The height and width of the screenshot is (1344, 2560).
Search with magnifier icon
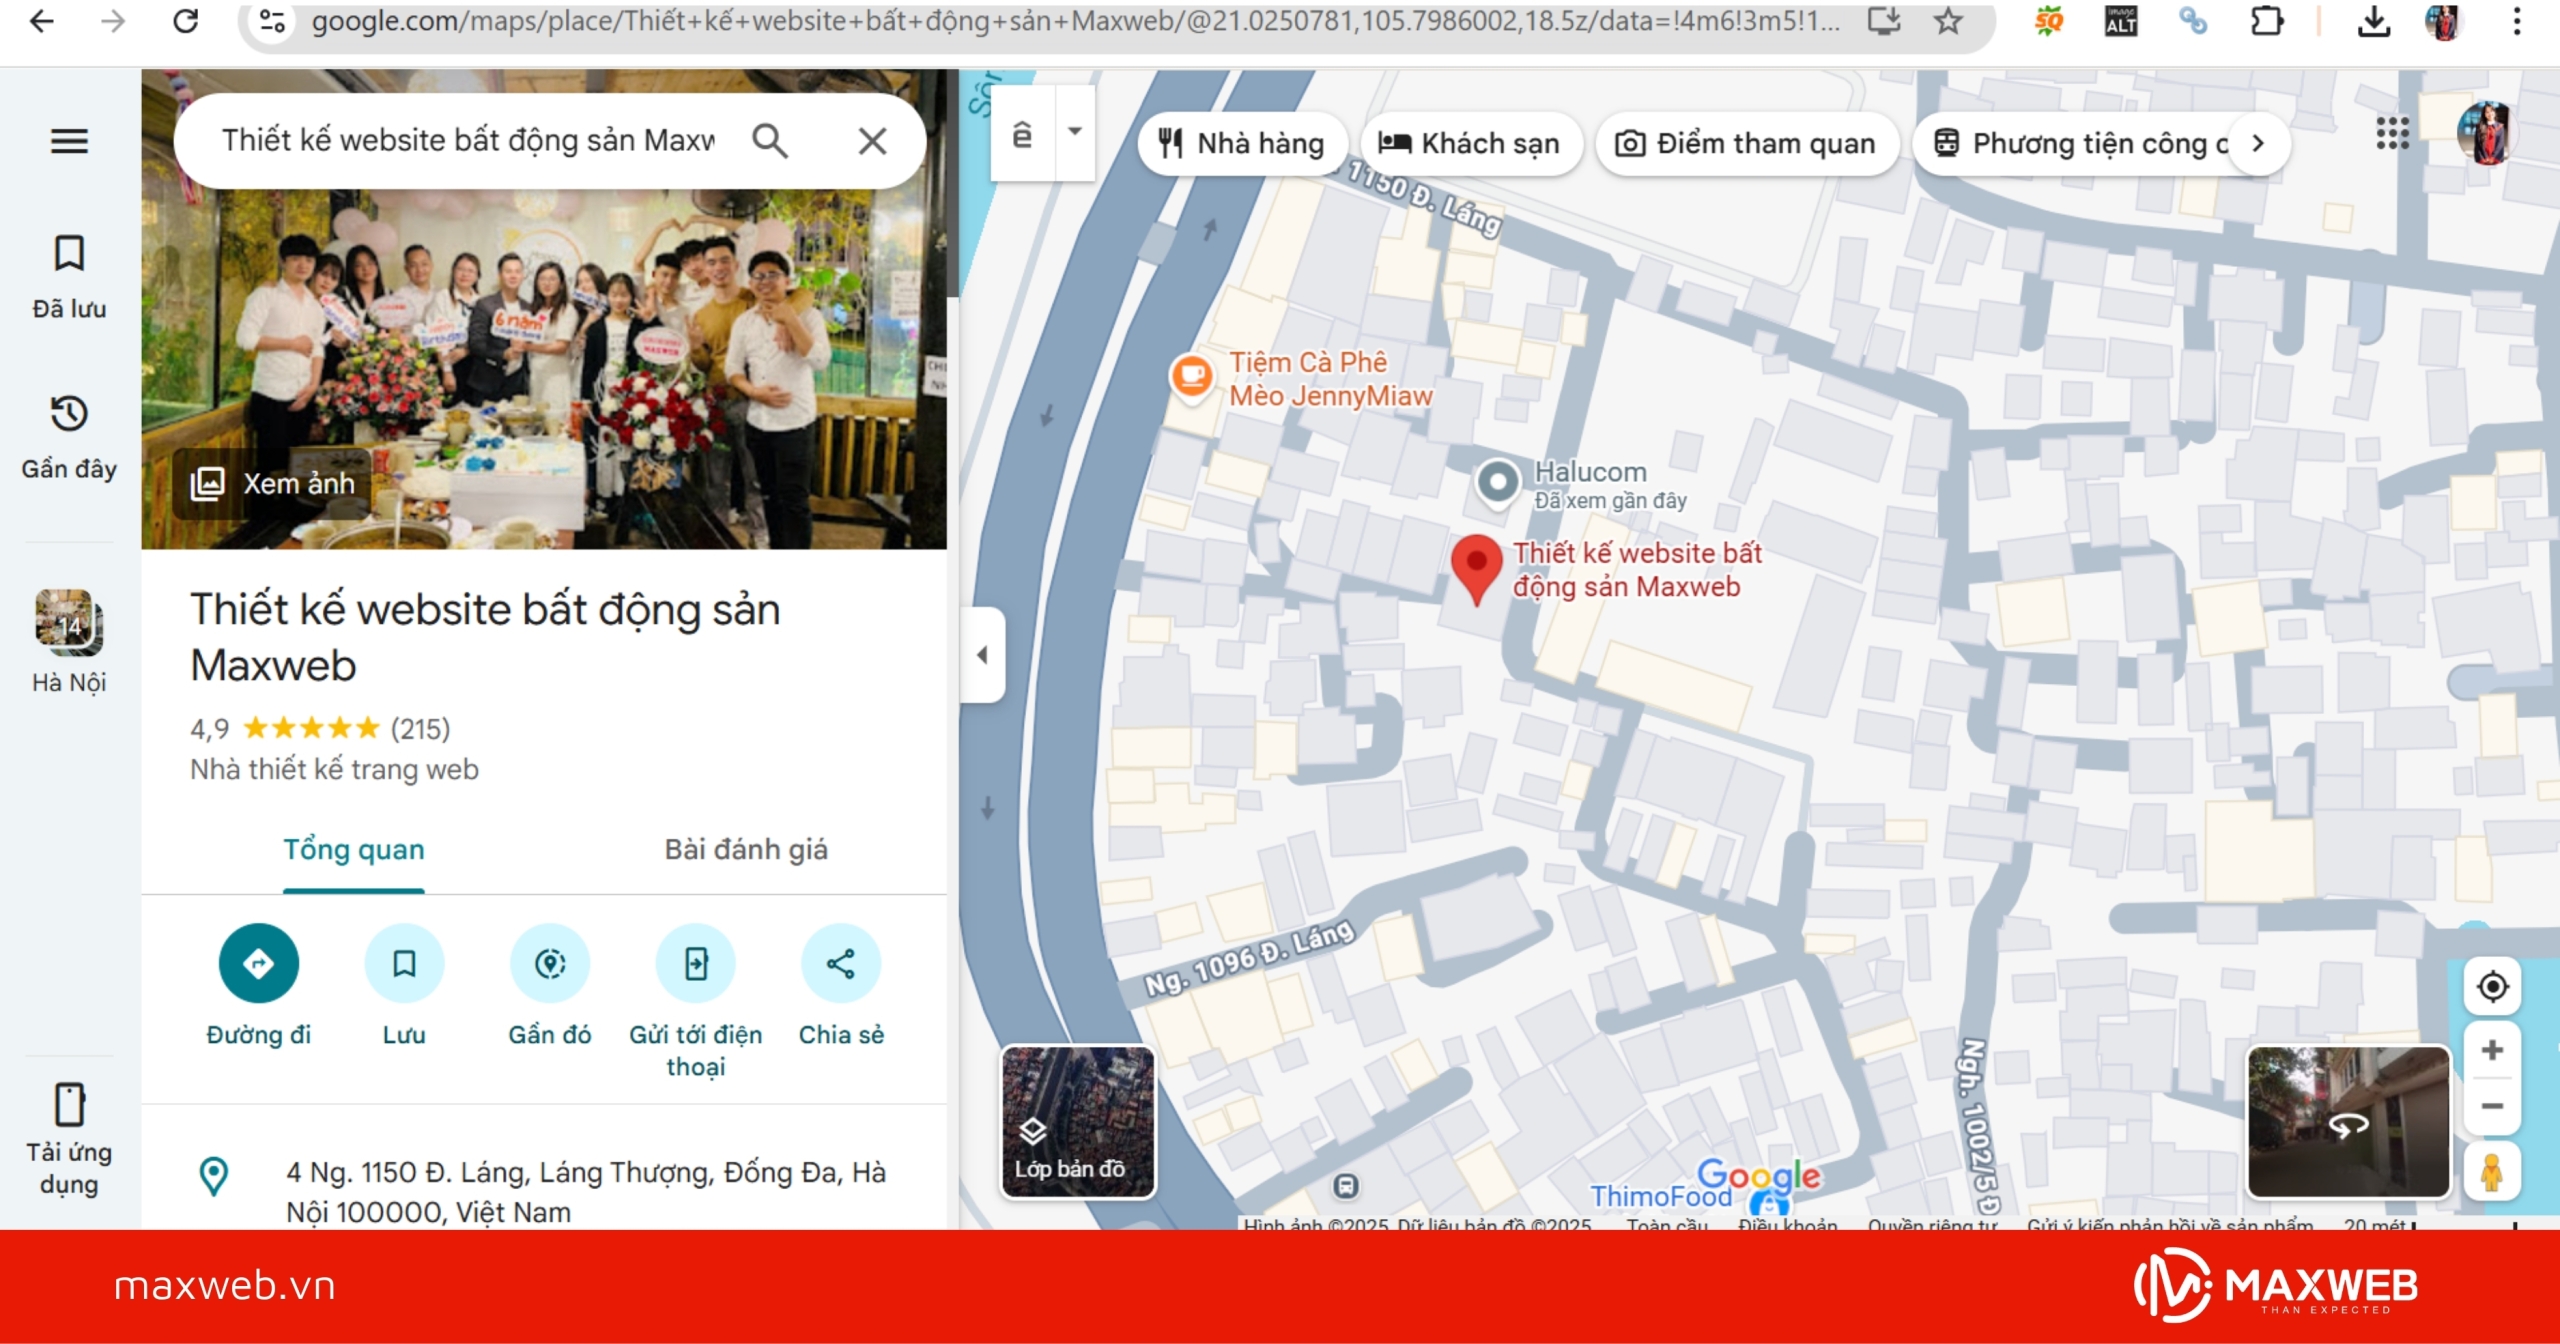[x=770, y=141]
